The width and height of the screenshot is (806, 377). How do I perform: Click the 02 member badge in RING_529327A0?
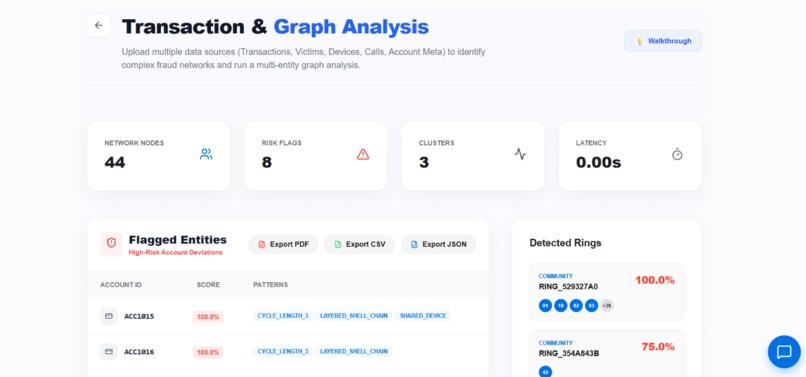[x=576, y=306]
